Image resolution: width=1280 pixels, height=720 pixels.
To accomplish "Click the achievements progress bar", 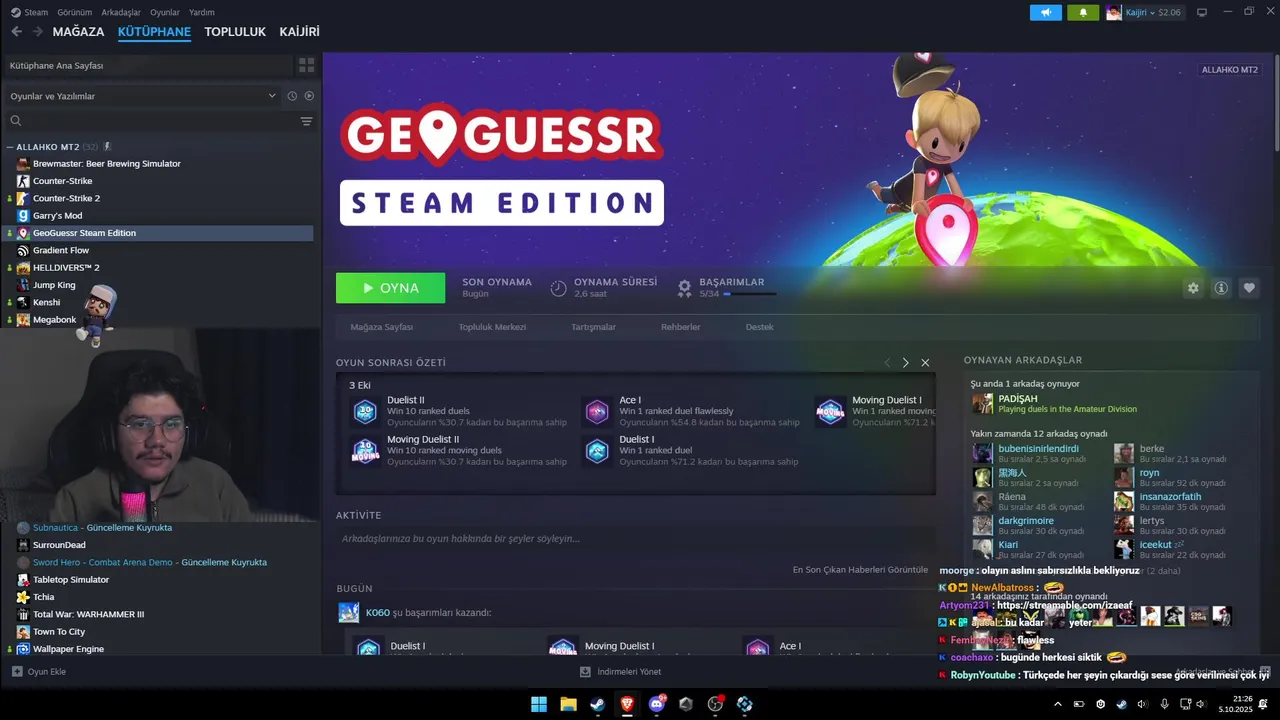I will 750,294.
